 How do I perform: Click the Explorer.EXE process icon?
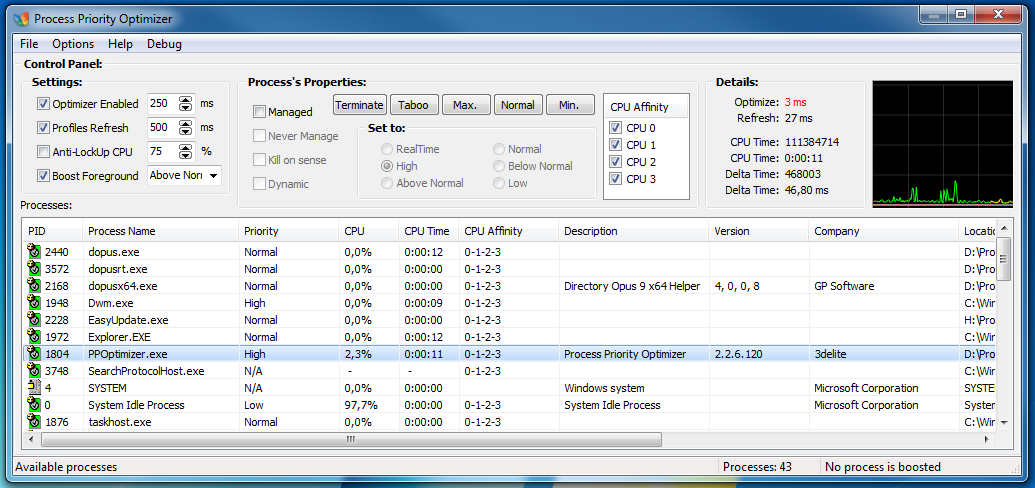click(x=34, y=337)
